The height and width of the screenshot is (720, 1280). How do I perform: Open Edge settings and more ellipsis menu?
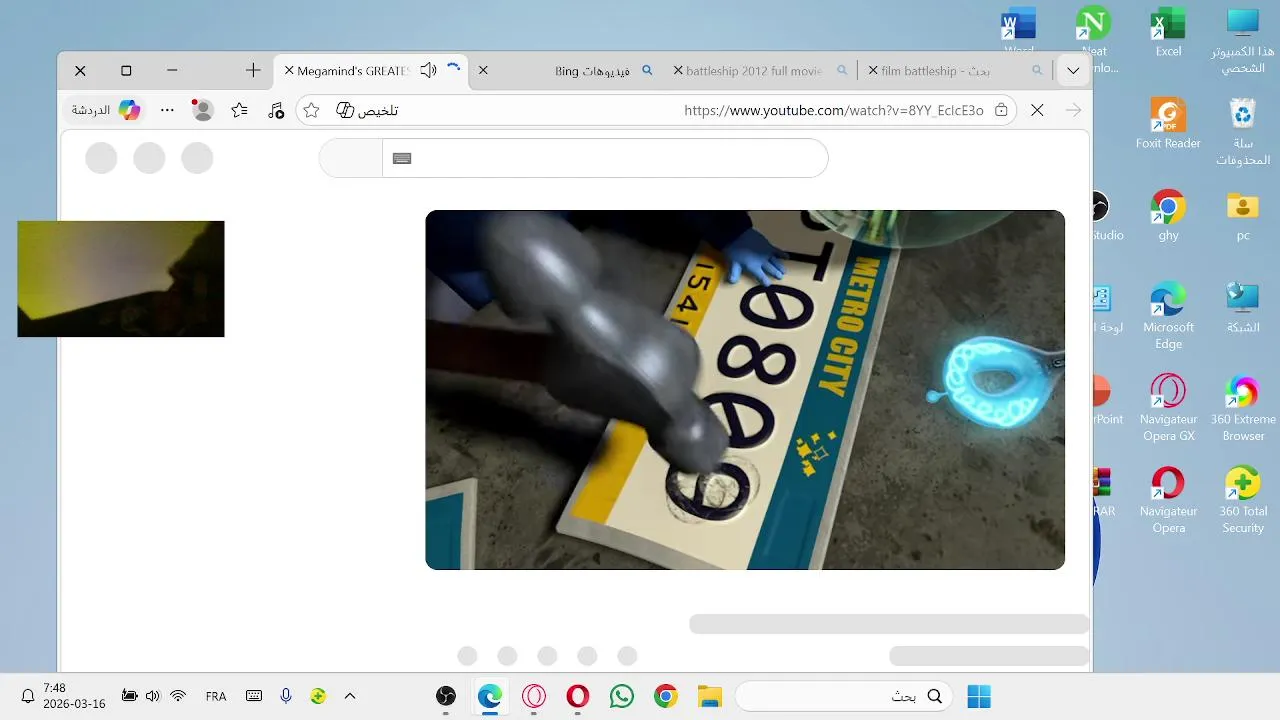(x=167, y=110)
